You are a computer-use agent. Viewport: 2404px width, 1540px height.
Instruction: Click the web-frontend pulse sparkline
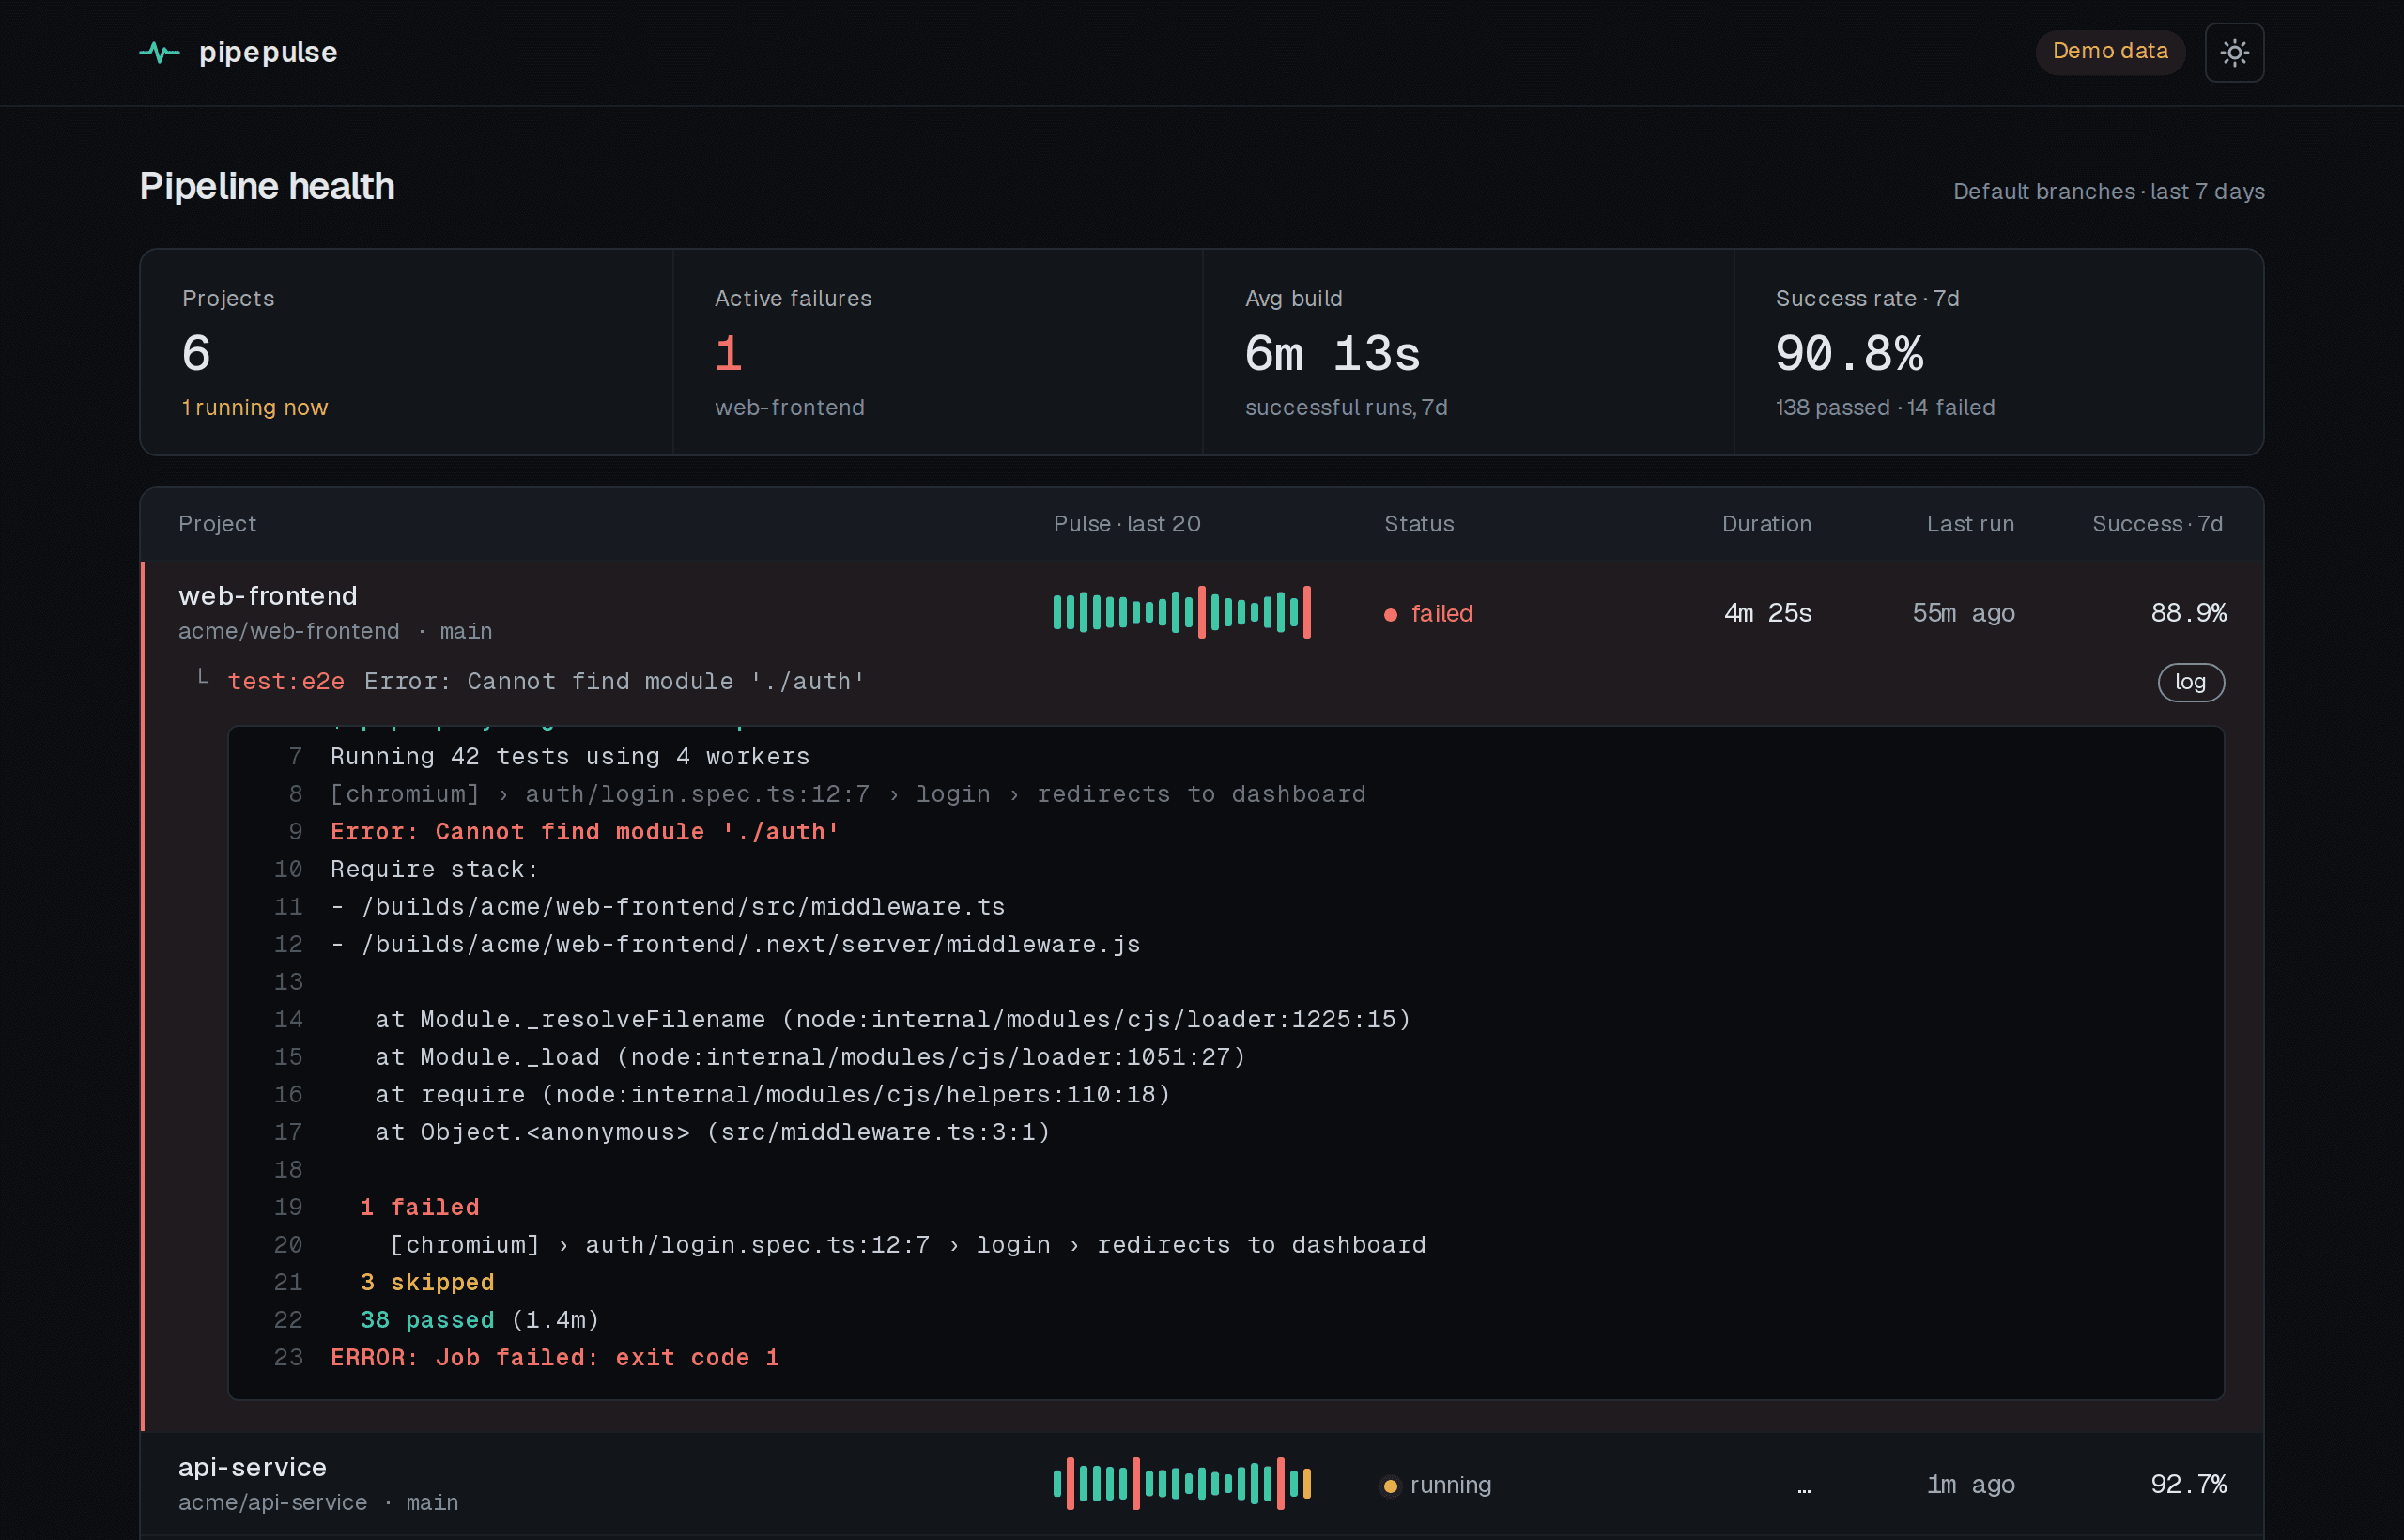tap(1182, 612)
